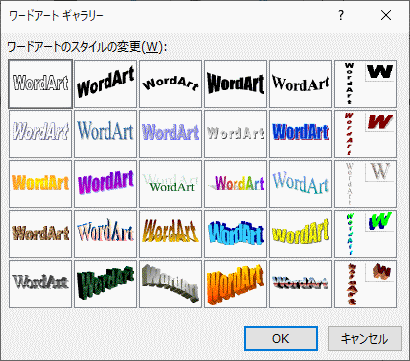Image resolution: width=410 pixels, height=361 pixels.
Task: Pick the brown wood-textured WordArt style
Action: point(40,234)
